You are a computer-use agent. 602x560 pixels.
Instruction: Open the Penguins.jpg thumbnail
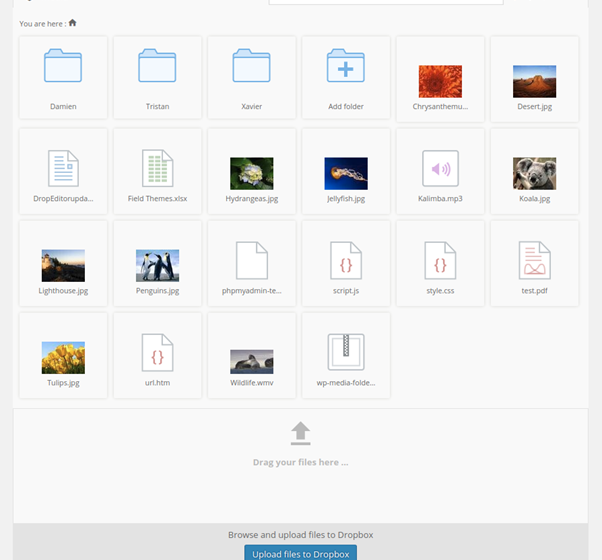pos(157,266)
